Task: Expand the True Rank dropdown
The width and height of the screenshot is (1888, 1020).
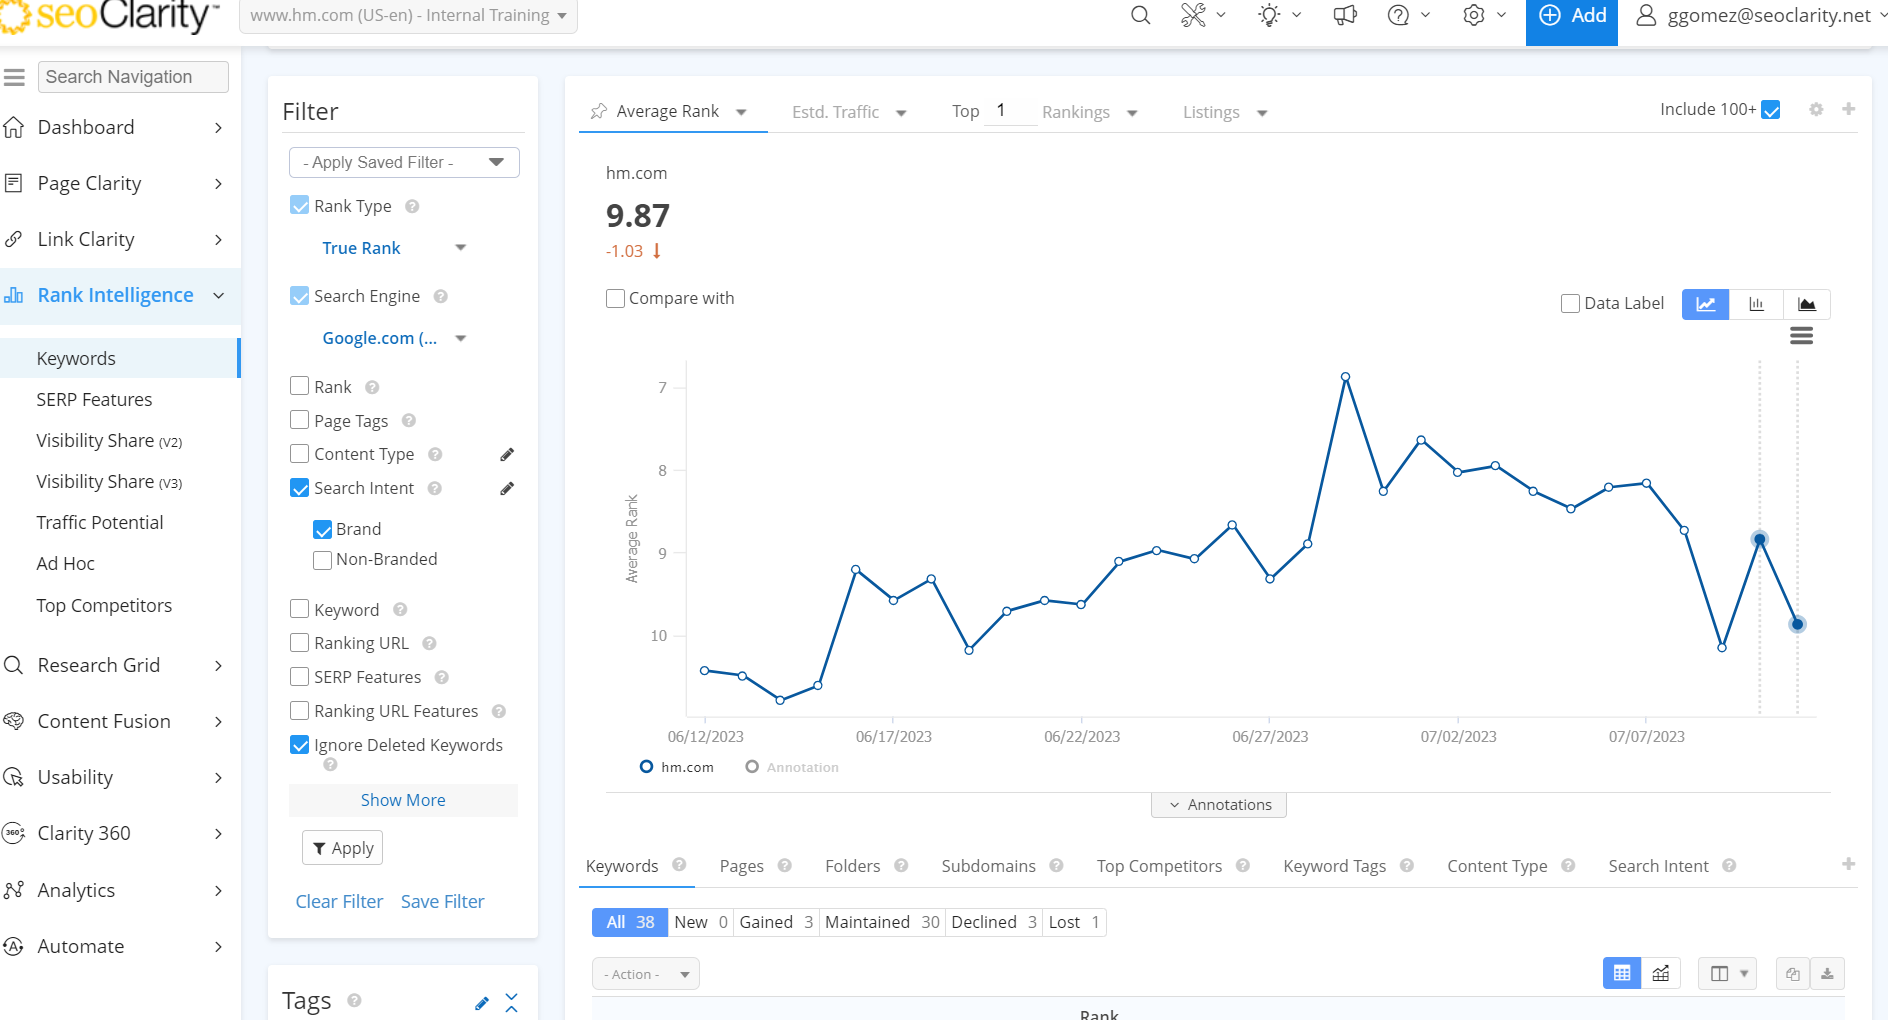Action: pos(394,248)
